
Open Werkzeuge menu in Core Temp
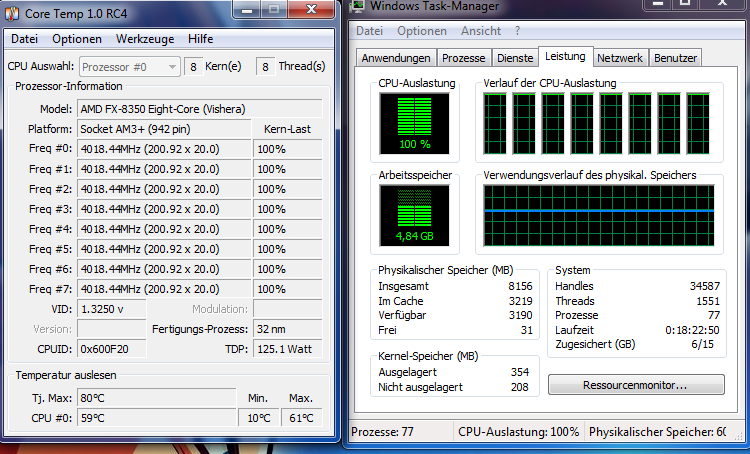pos(145,39)
